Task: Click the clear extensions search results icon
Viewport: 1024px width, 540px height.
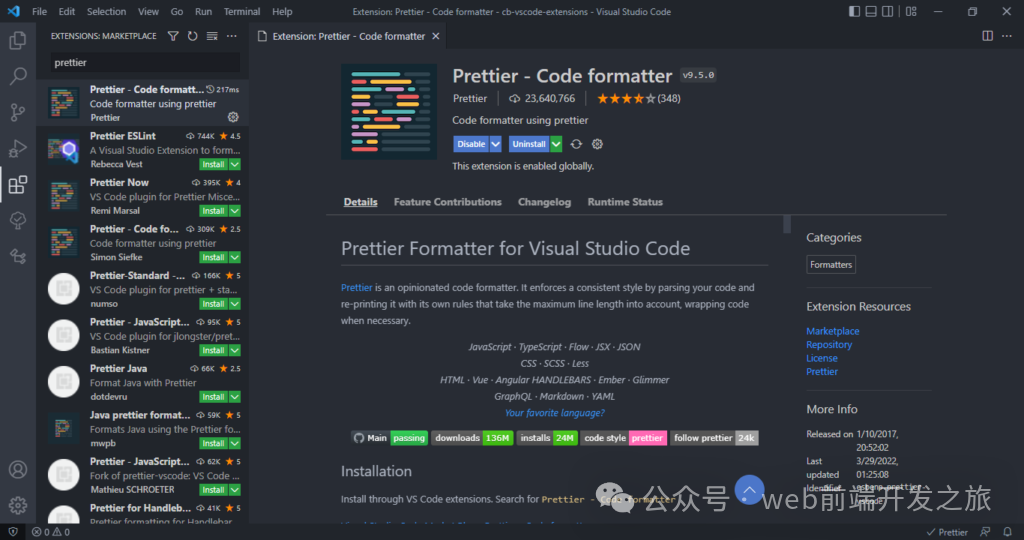Action: coord(211,36)
